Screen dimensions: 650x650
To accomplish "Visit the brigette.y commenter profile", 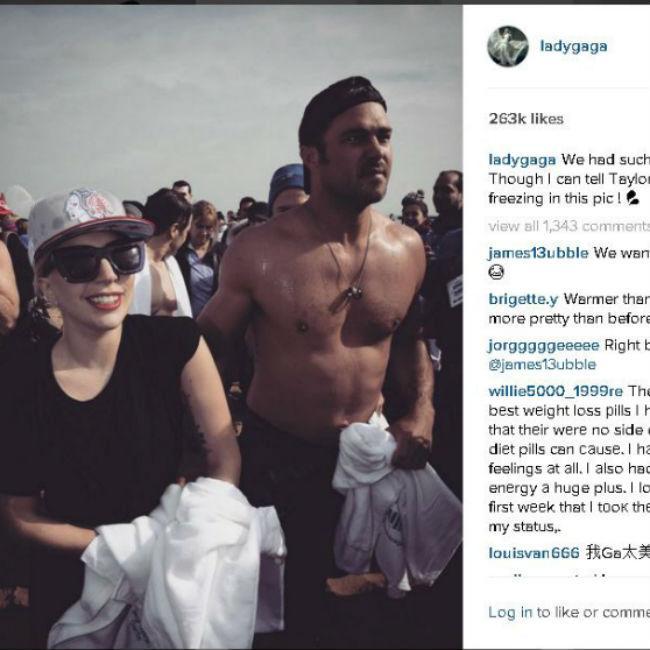I will click(523, 299).
